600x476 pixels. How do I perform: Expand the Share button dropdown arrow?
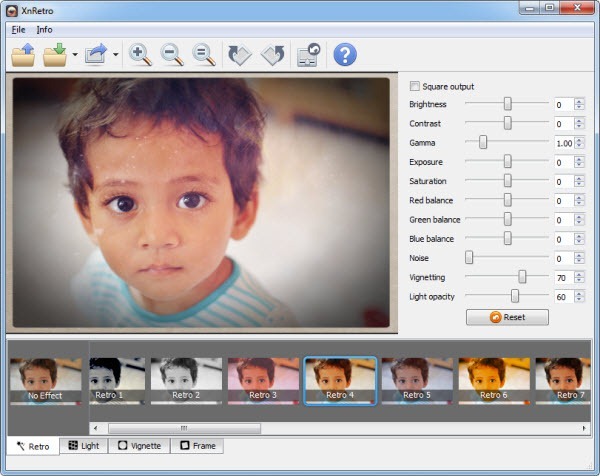[x=116, y=56]
